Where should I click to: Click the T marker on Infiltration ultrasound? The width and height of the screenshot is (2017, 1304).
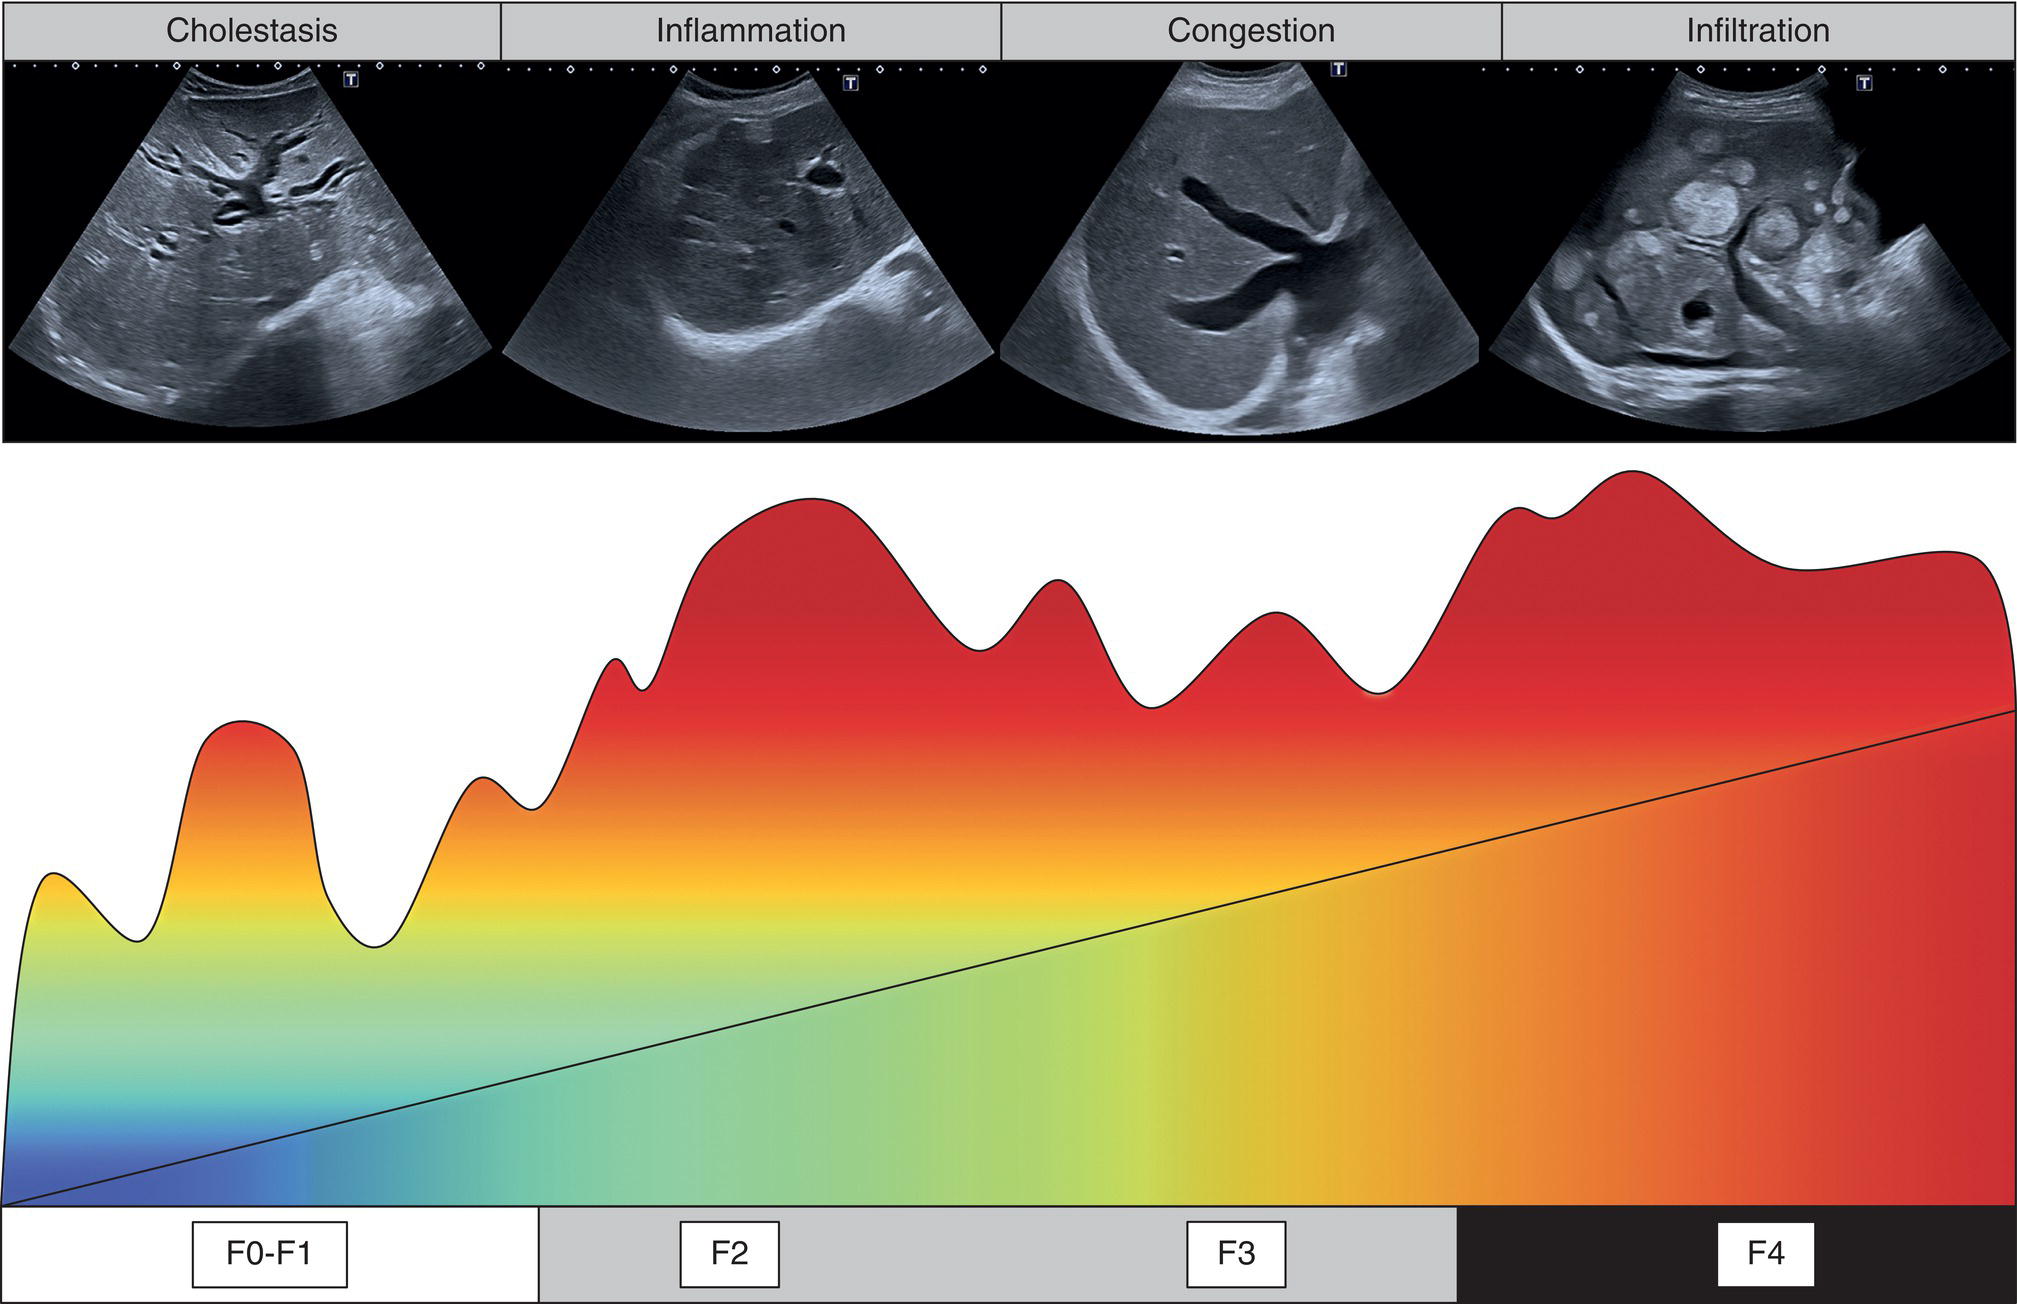coord(1864,83)
